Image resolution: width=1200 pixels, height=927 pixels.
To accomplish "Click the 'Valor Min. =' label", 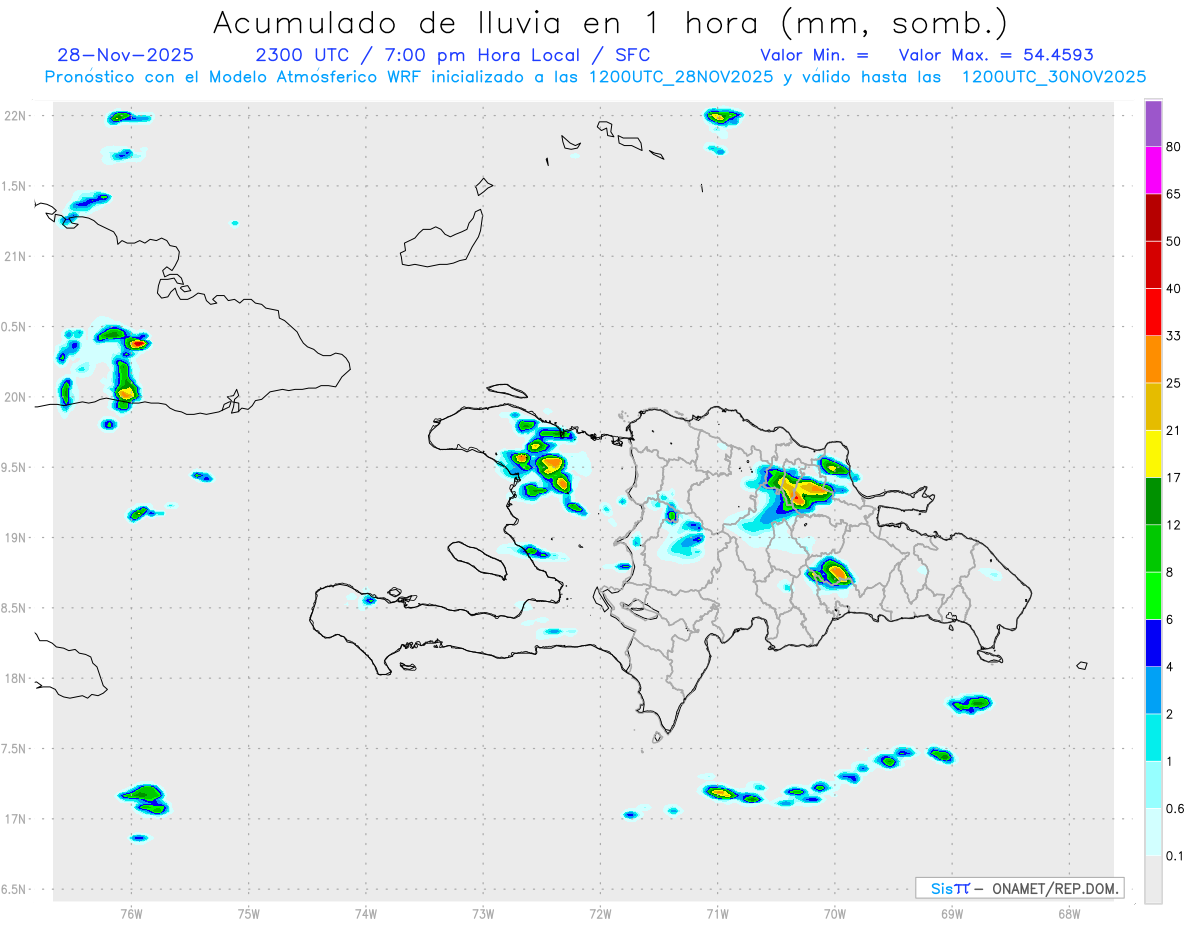I will click(x=814, y=55).
